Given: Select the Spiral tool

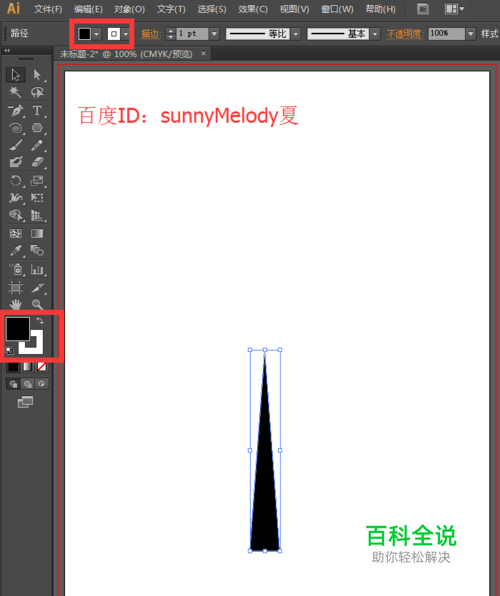Looking at the screenshot, I should click(16, 128).
